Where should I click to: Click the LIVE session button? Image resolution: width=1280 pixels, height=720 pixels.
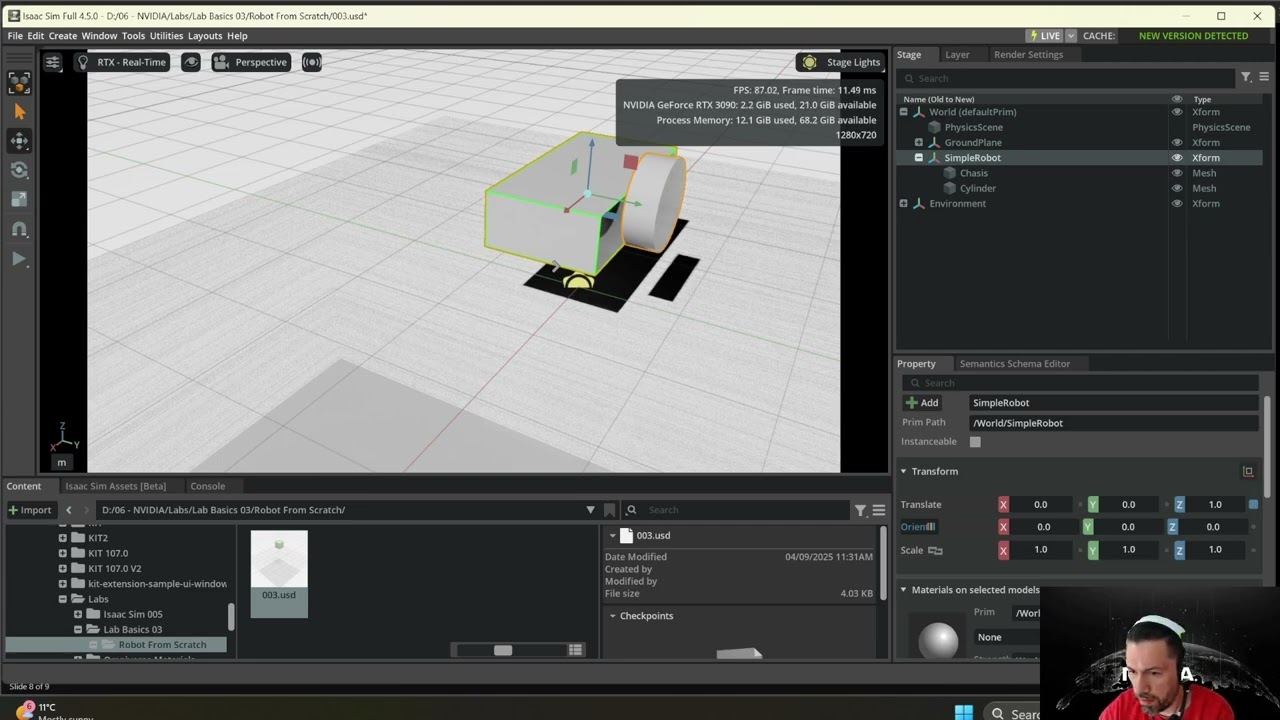(x=1044, y=36)
